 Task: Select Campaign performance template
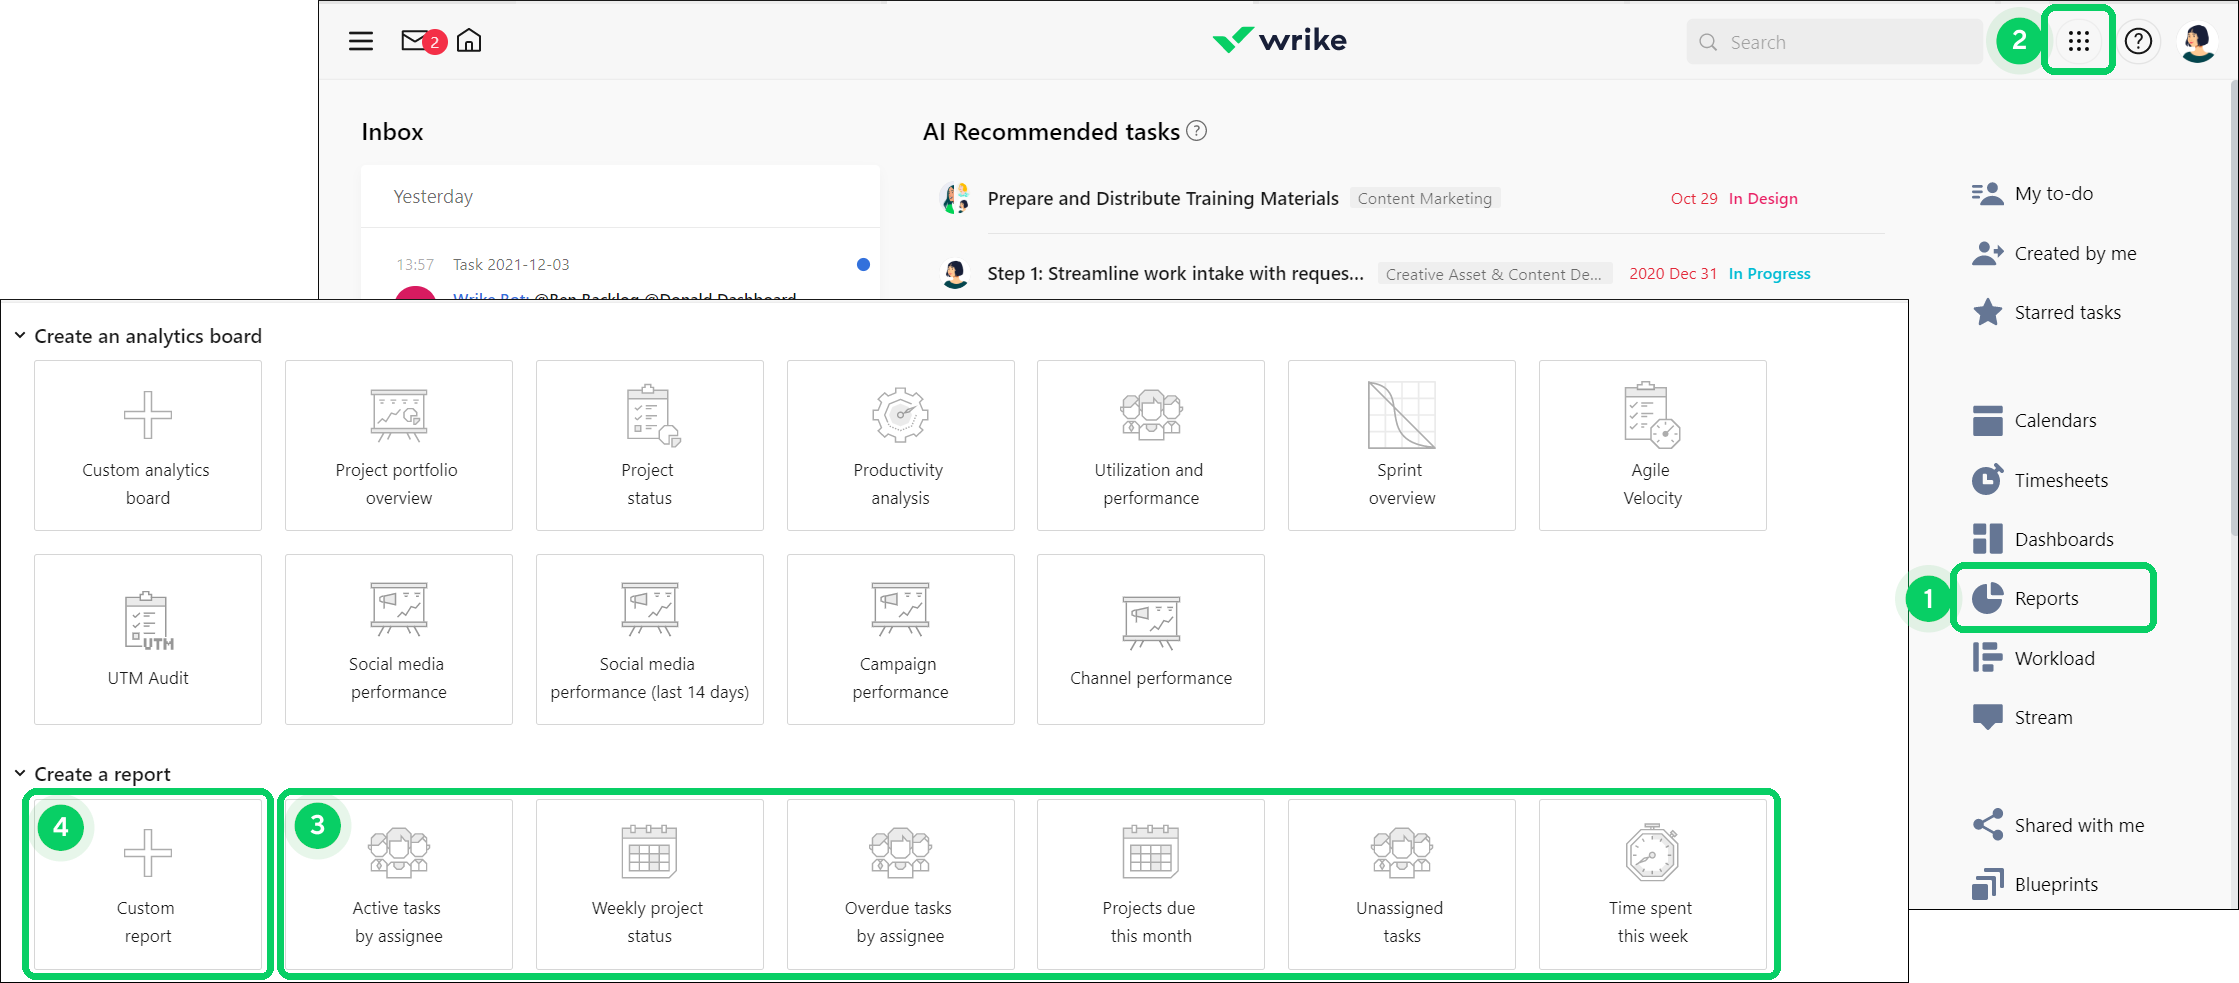901,639
